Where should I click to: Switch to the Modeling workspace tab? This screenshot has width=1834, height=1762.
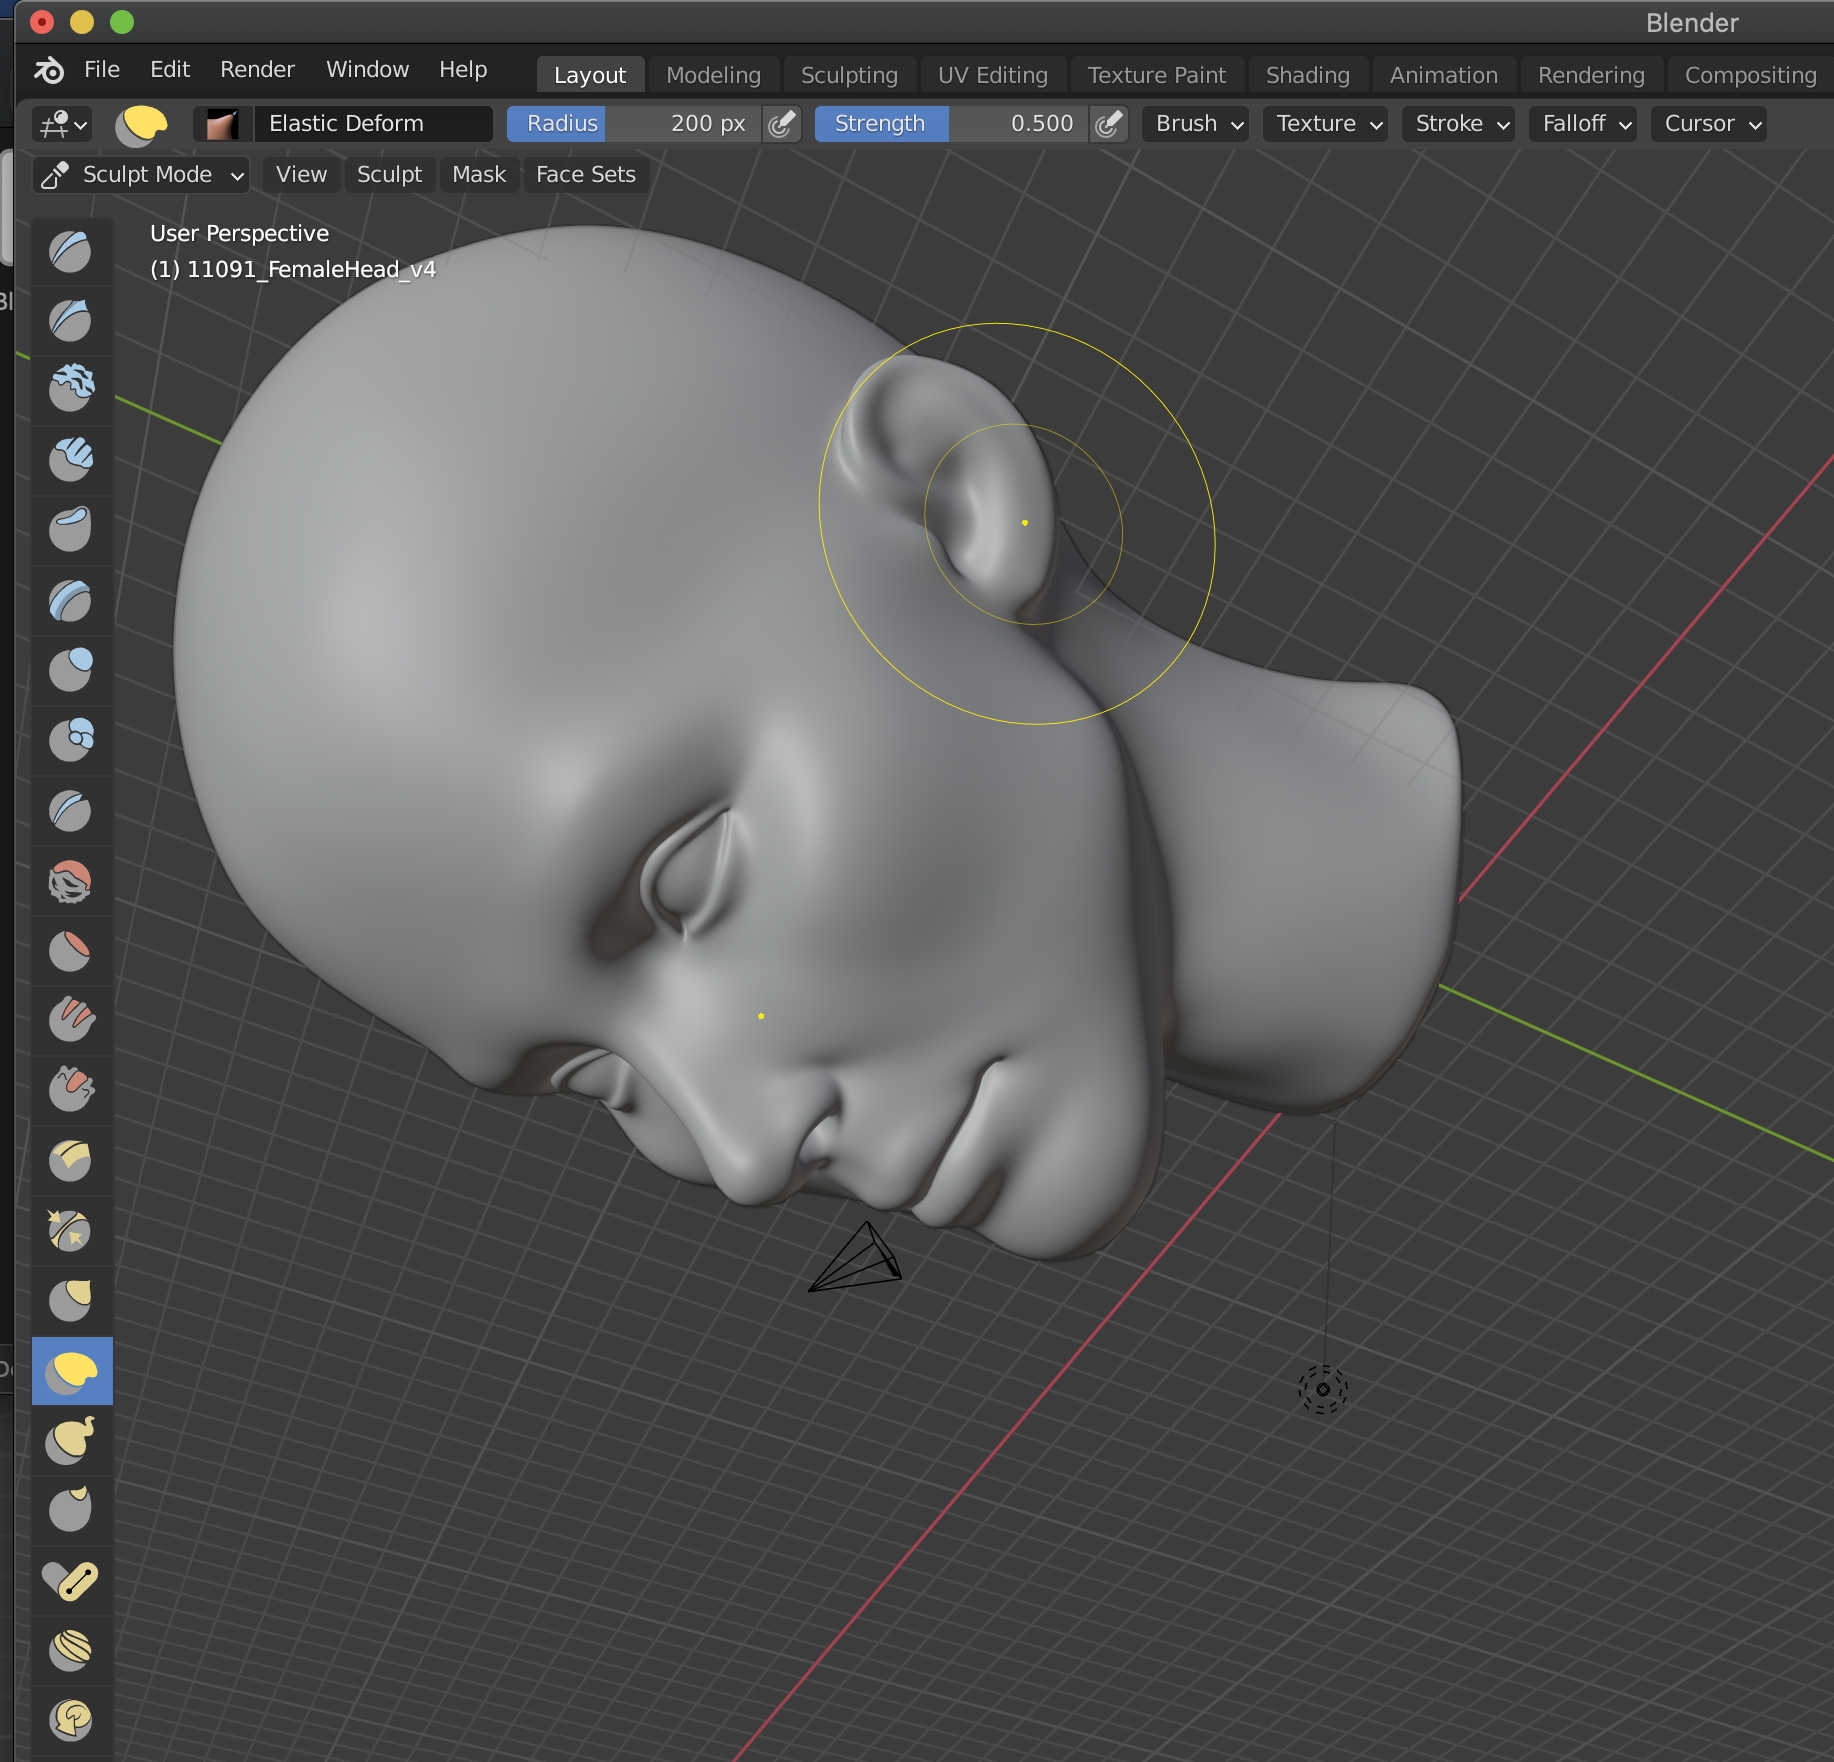click(713, 75)
